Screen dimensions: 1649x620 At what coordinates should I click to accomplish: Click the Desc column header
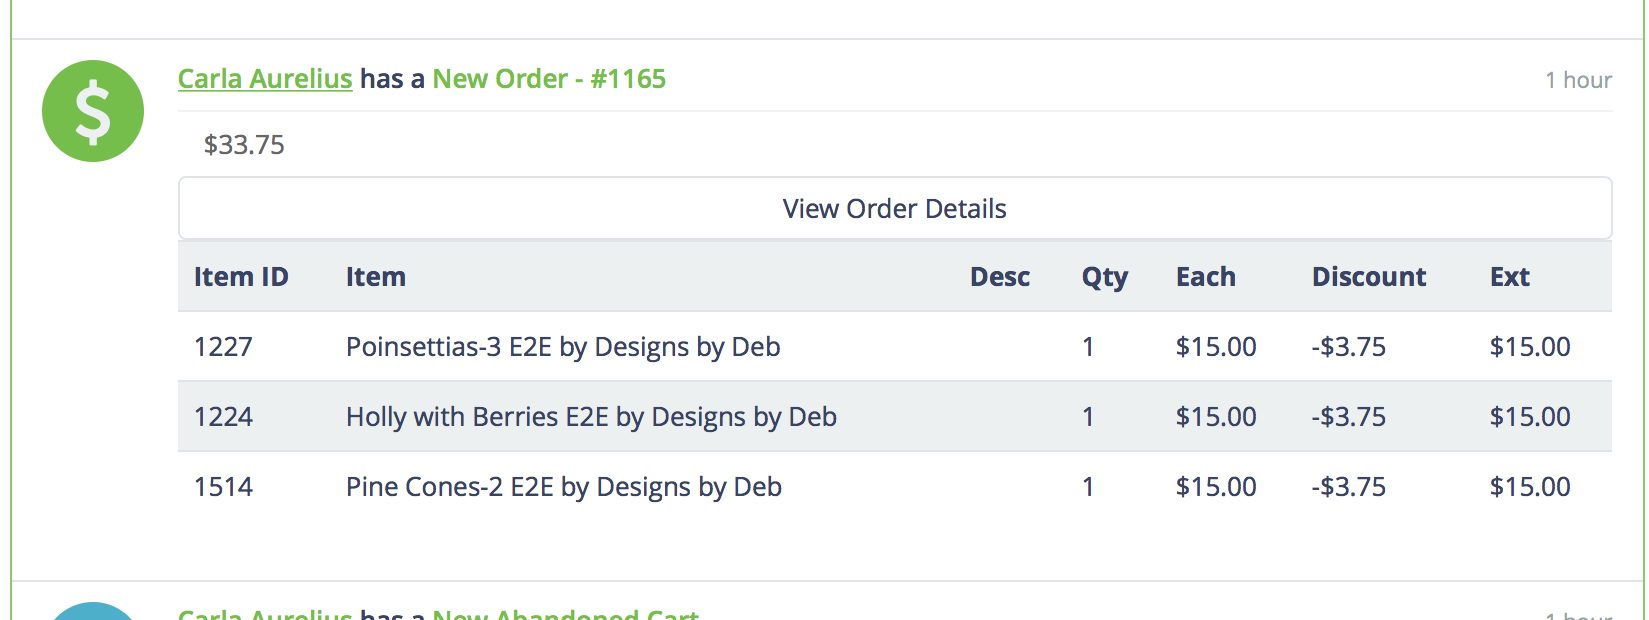click(1000, 277)
